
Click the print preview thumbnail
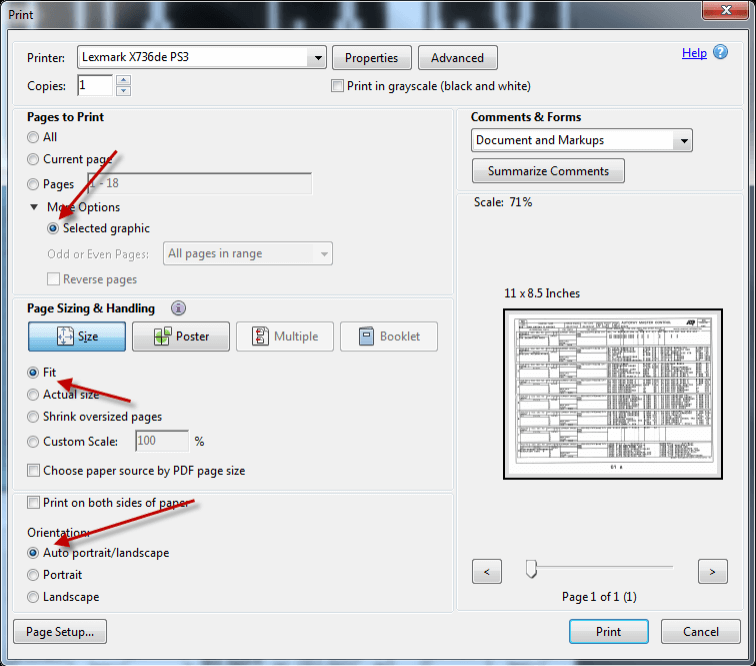(x=612, y=394)
